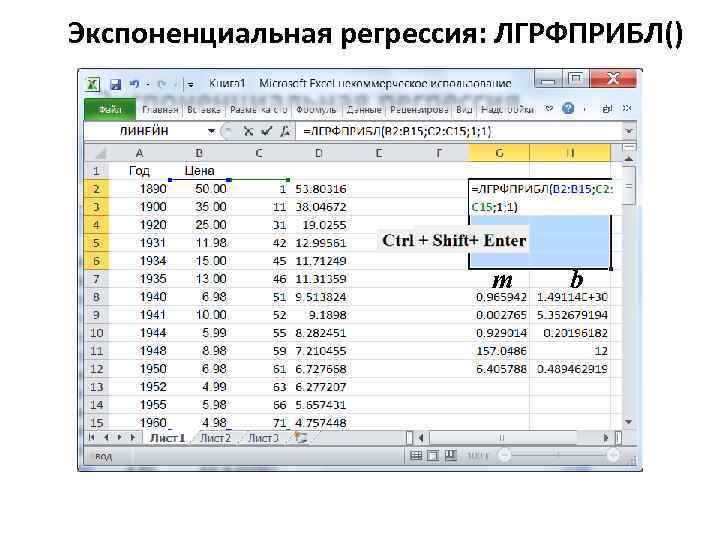Select cell with year 1948
This screenshot has width=720, height=540.
(x=140, y=351)
